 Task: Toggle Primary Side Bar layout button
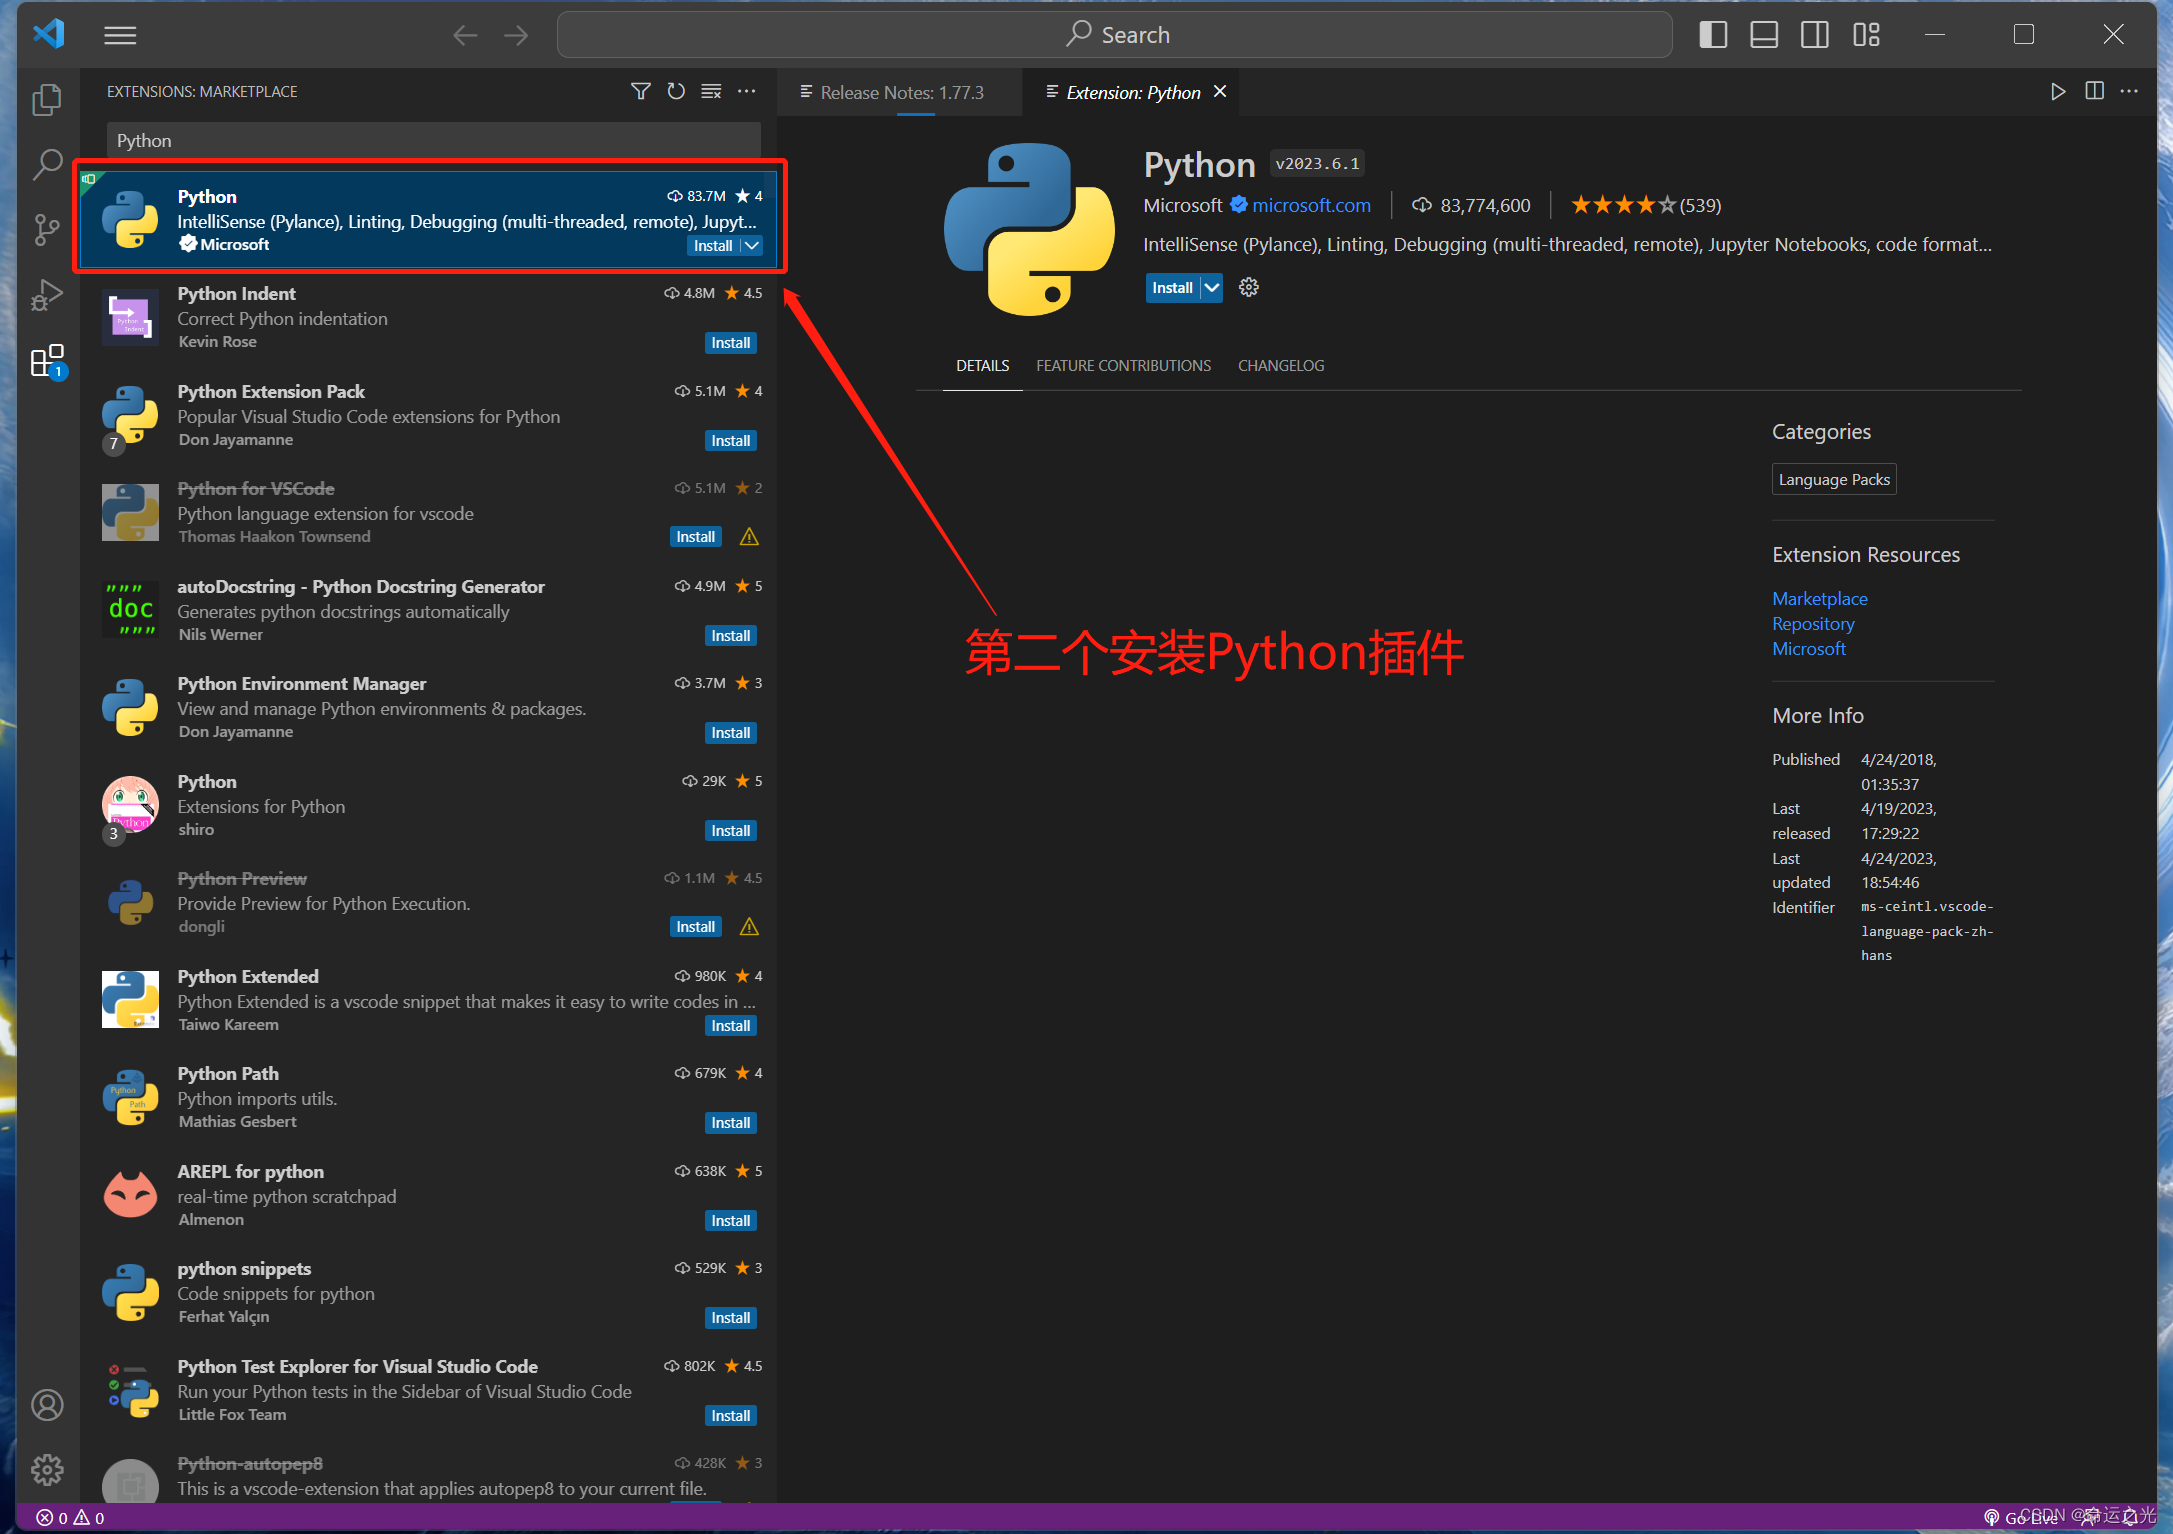(1713, 35)
